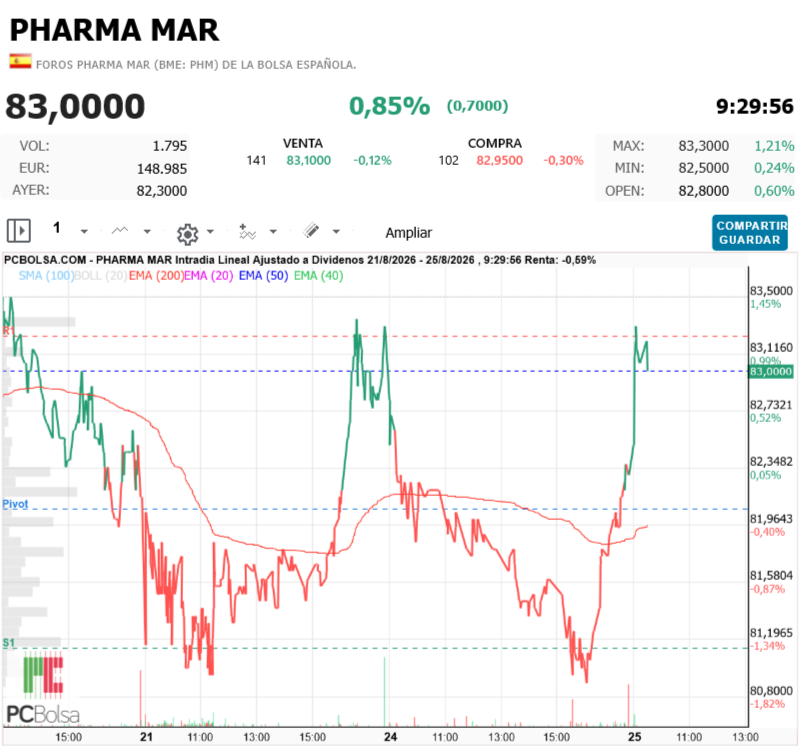800x746 pixels.
Task: Expand the period "1" dropdown arrow
Action: tap(84, 232)
